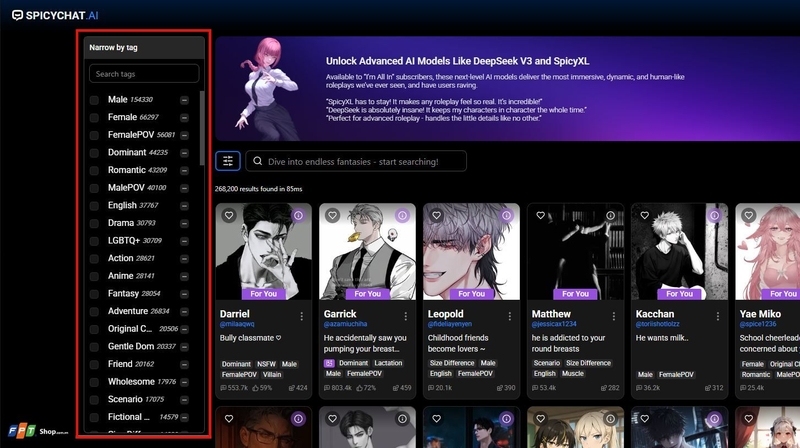Favorite the Kacchan card with heart icon
The image size is (800, 448).
(645, 215)
